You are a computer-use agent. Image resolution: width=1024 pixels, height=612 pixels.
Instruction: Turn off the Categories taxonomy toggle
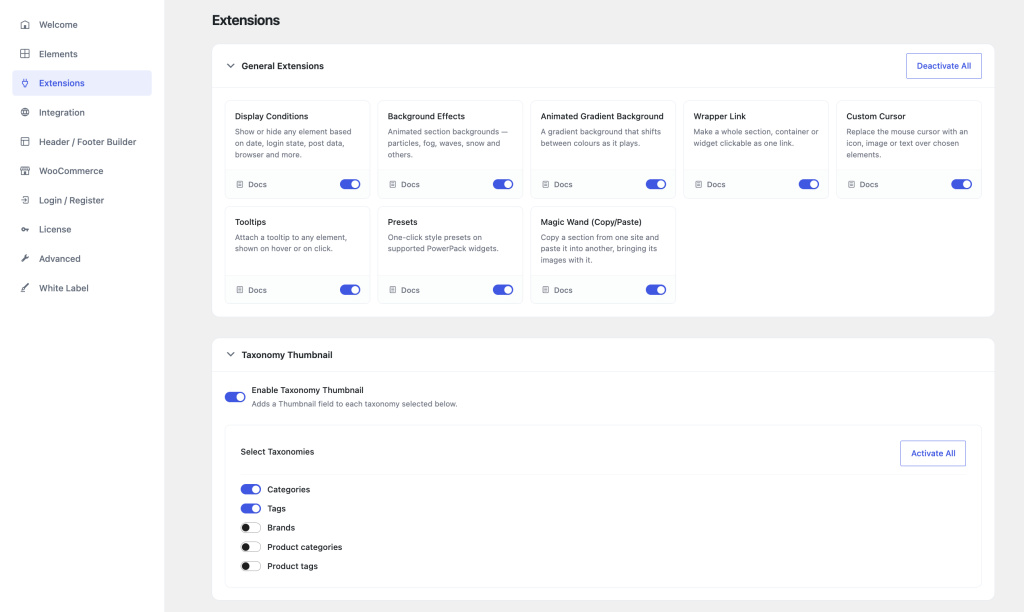[x=251, y=489]
